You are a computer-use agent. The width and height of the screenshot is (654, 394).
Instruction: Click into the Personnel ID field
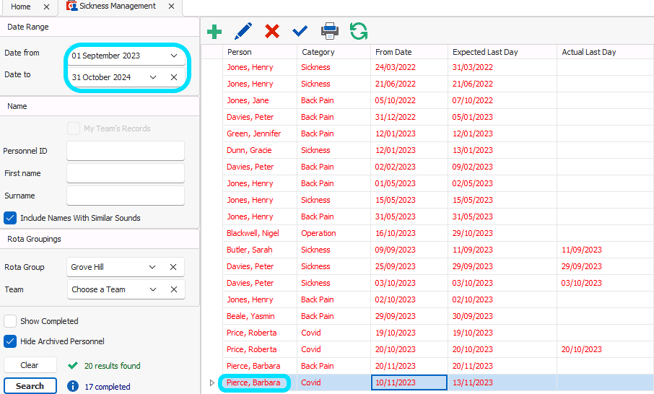pyautogui.click(x=126, y=151)
